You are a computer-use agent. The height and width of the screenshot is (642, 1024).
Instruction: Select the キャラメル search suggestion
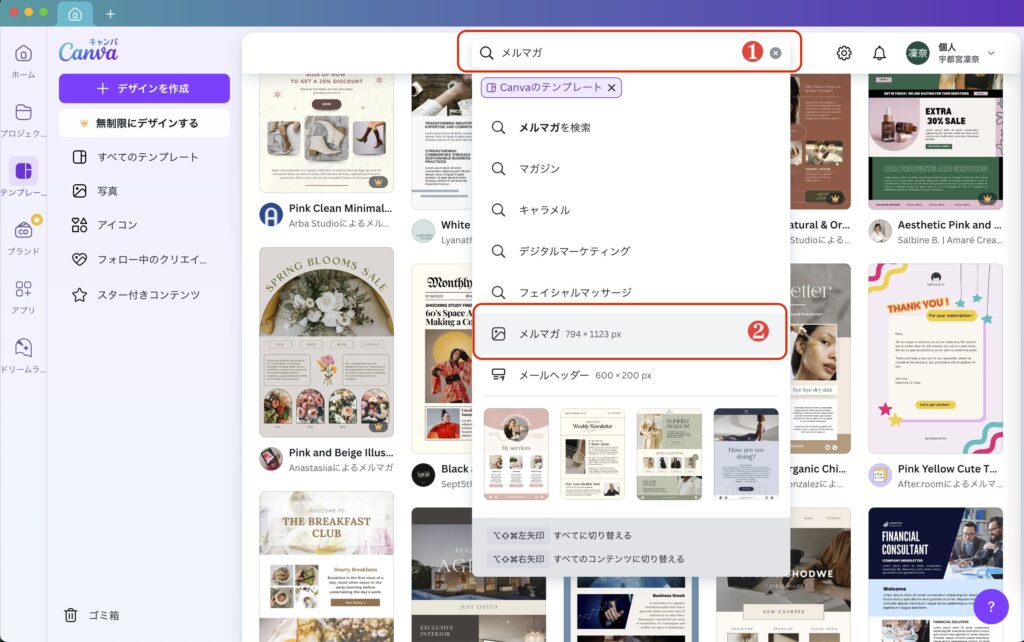(630, 210)
